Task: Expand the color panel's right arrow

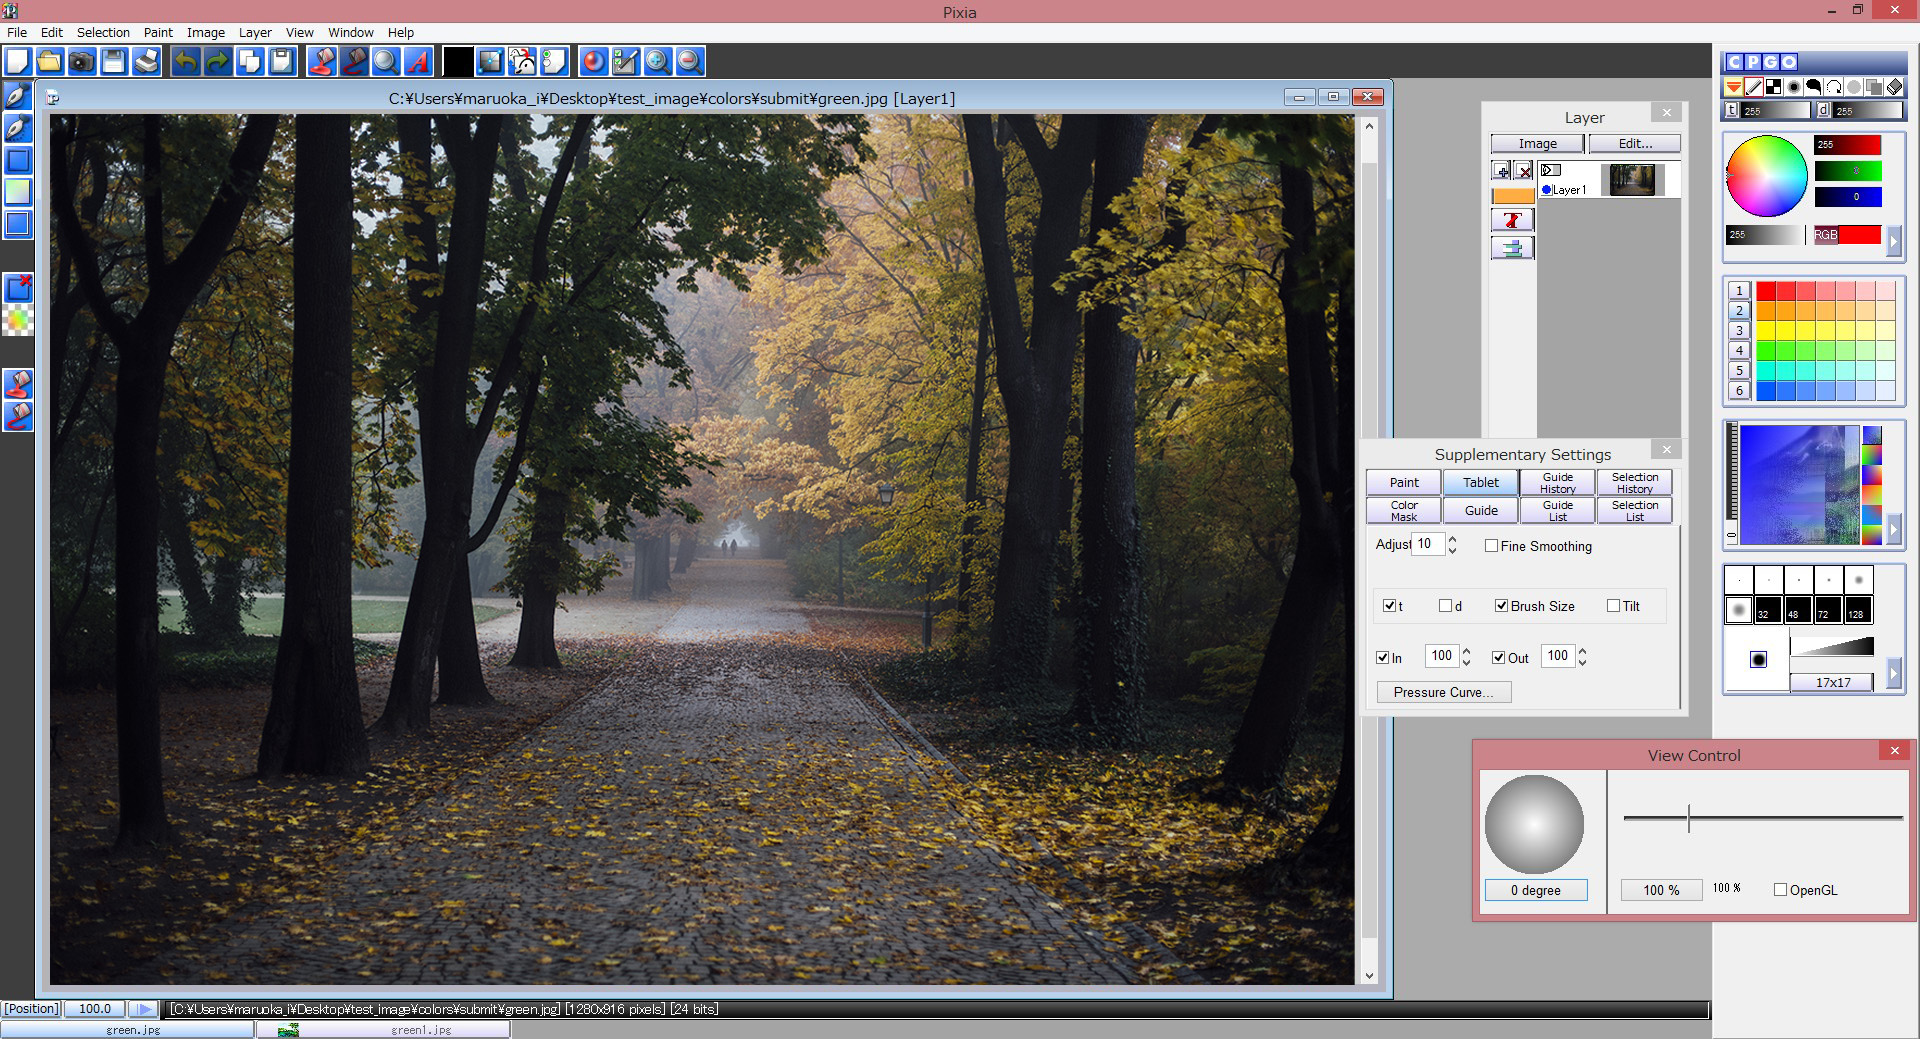Action: [x=1892, y=240]
